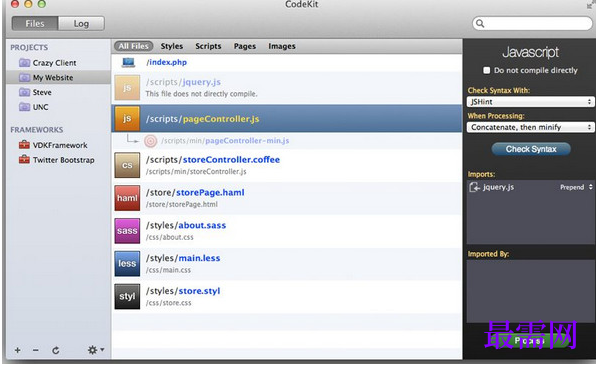Screen dimensions: 596x366
Task: Click the Twitter Bootstrap toolbox icon
Action: pyautogui.click(x=24, y=160)
